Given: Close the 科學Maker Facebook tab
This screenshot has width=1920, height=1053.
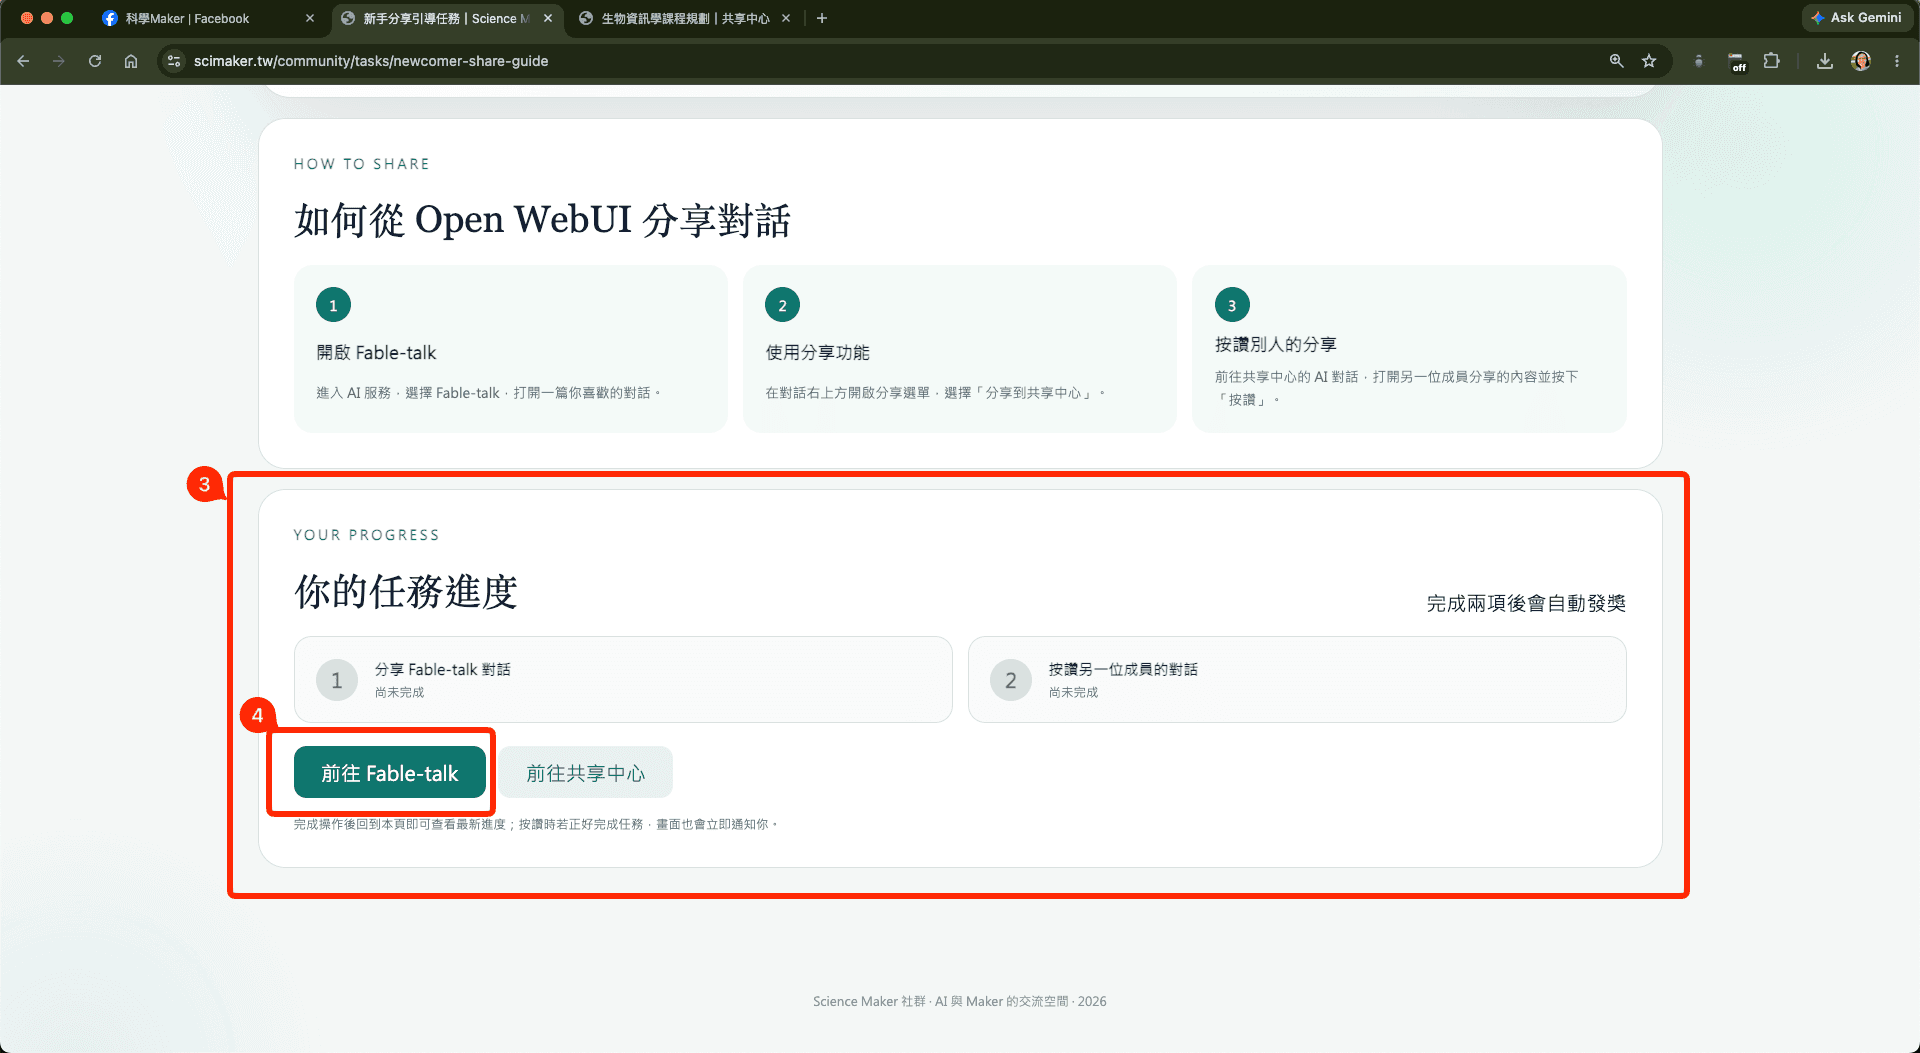Looking at the screenshot, I should coord(310,18).
